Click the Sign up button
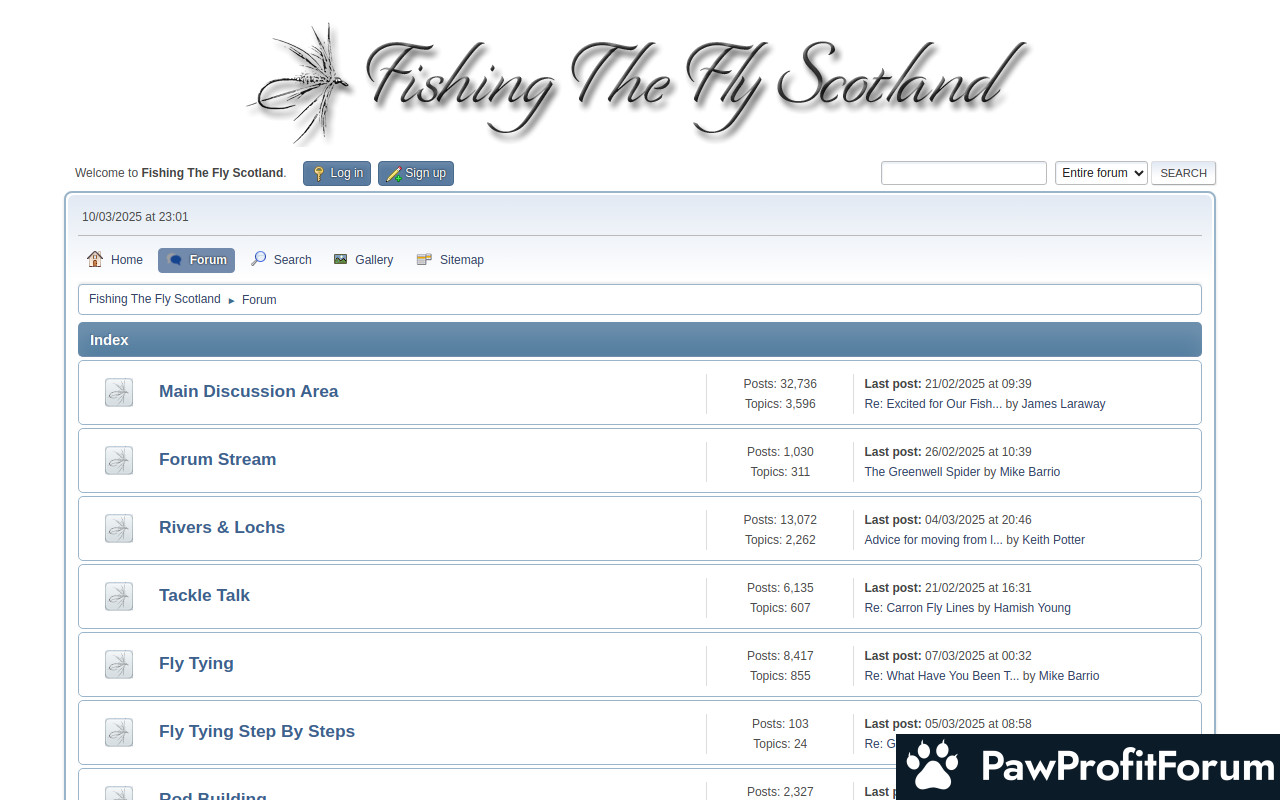The height and width of the screenshot is (800, 1280). 416,173
